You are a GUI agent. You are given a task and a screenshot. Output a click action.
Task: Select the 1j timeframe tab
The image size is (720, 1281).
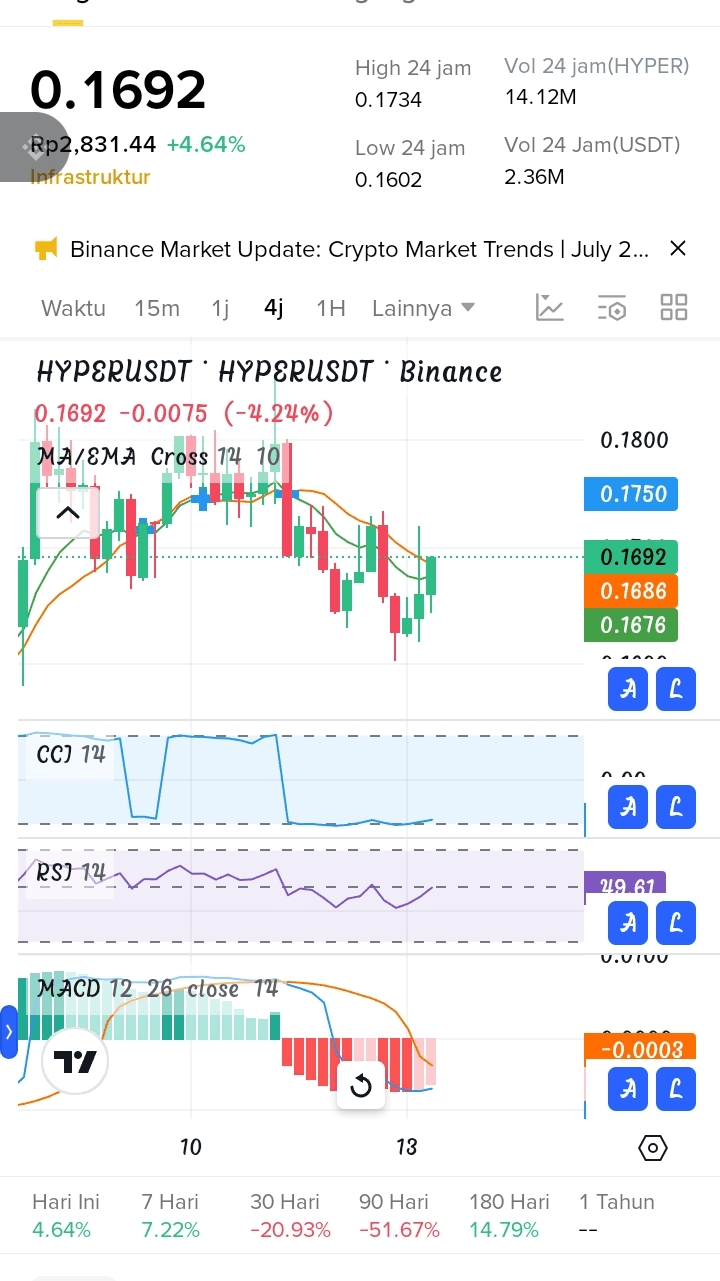[x=220, y=308]
